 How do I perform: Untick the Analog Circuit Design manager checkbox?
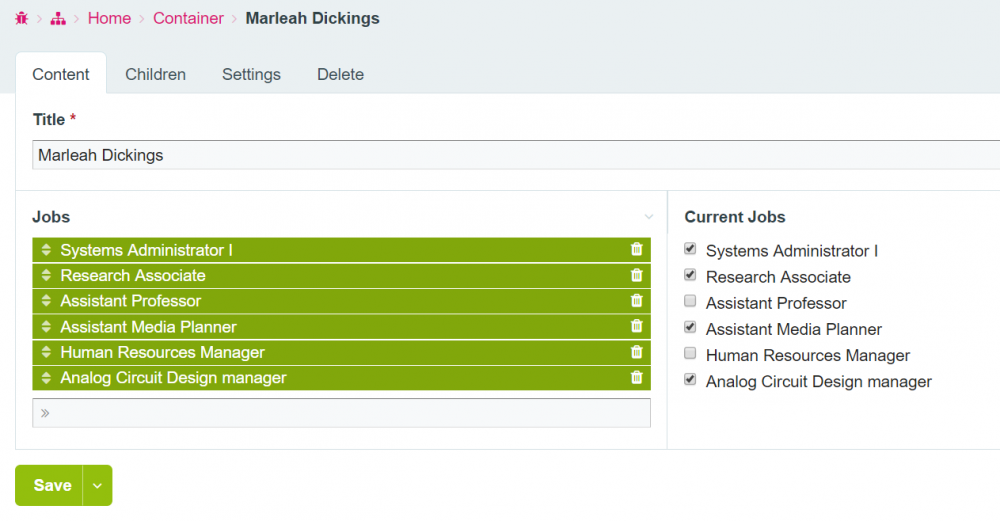(690, 379)
